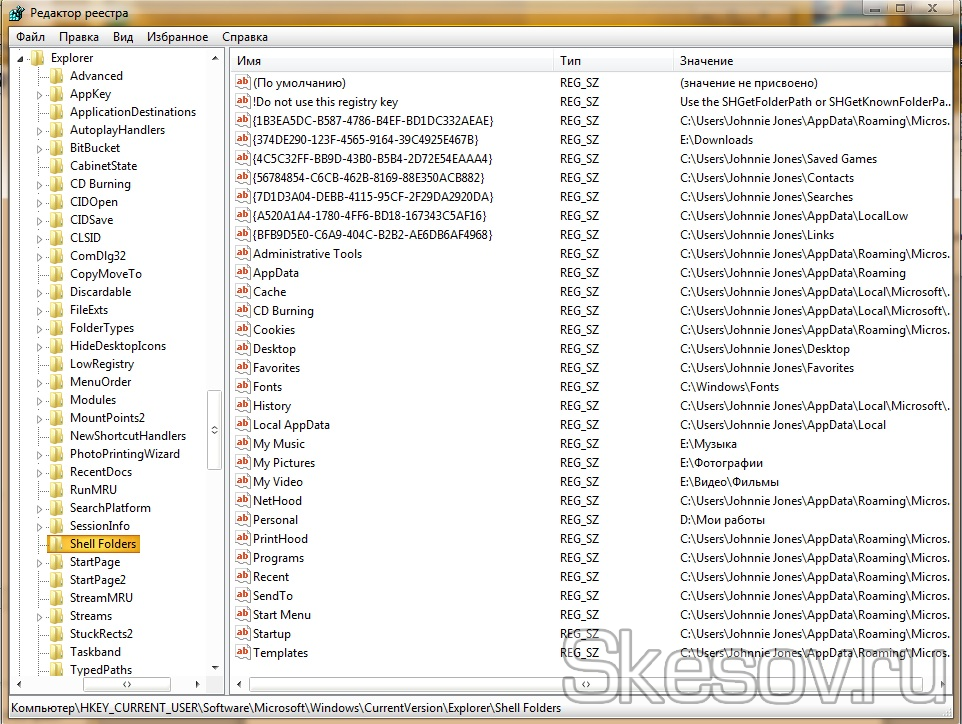This screenshot has width=962, height=724.
Task: Click the icon next to My Music entry
Action: [x=242, y=444]
